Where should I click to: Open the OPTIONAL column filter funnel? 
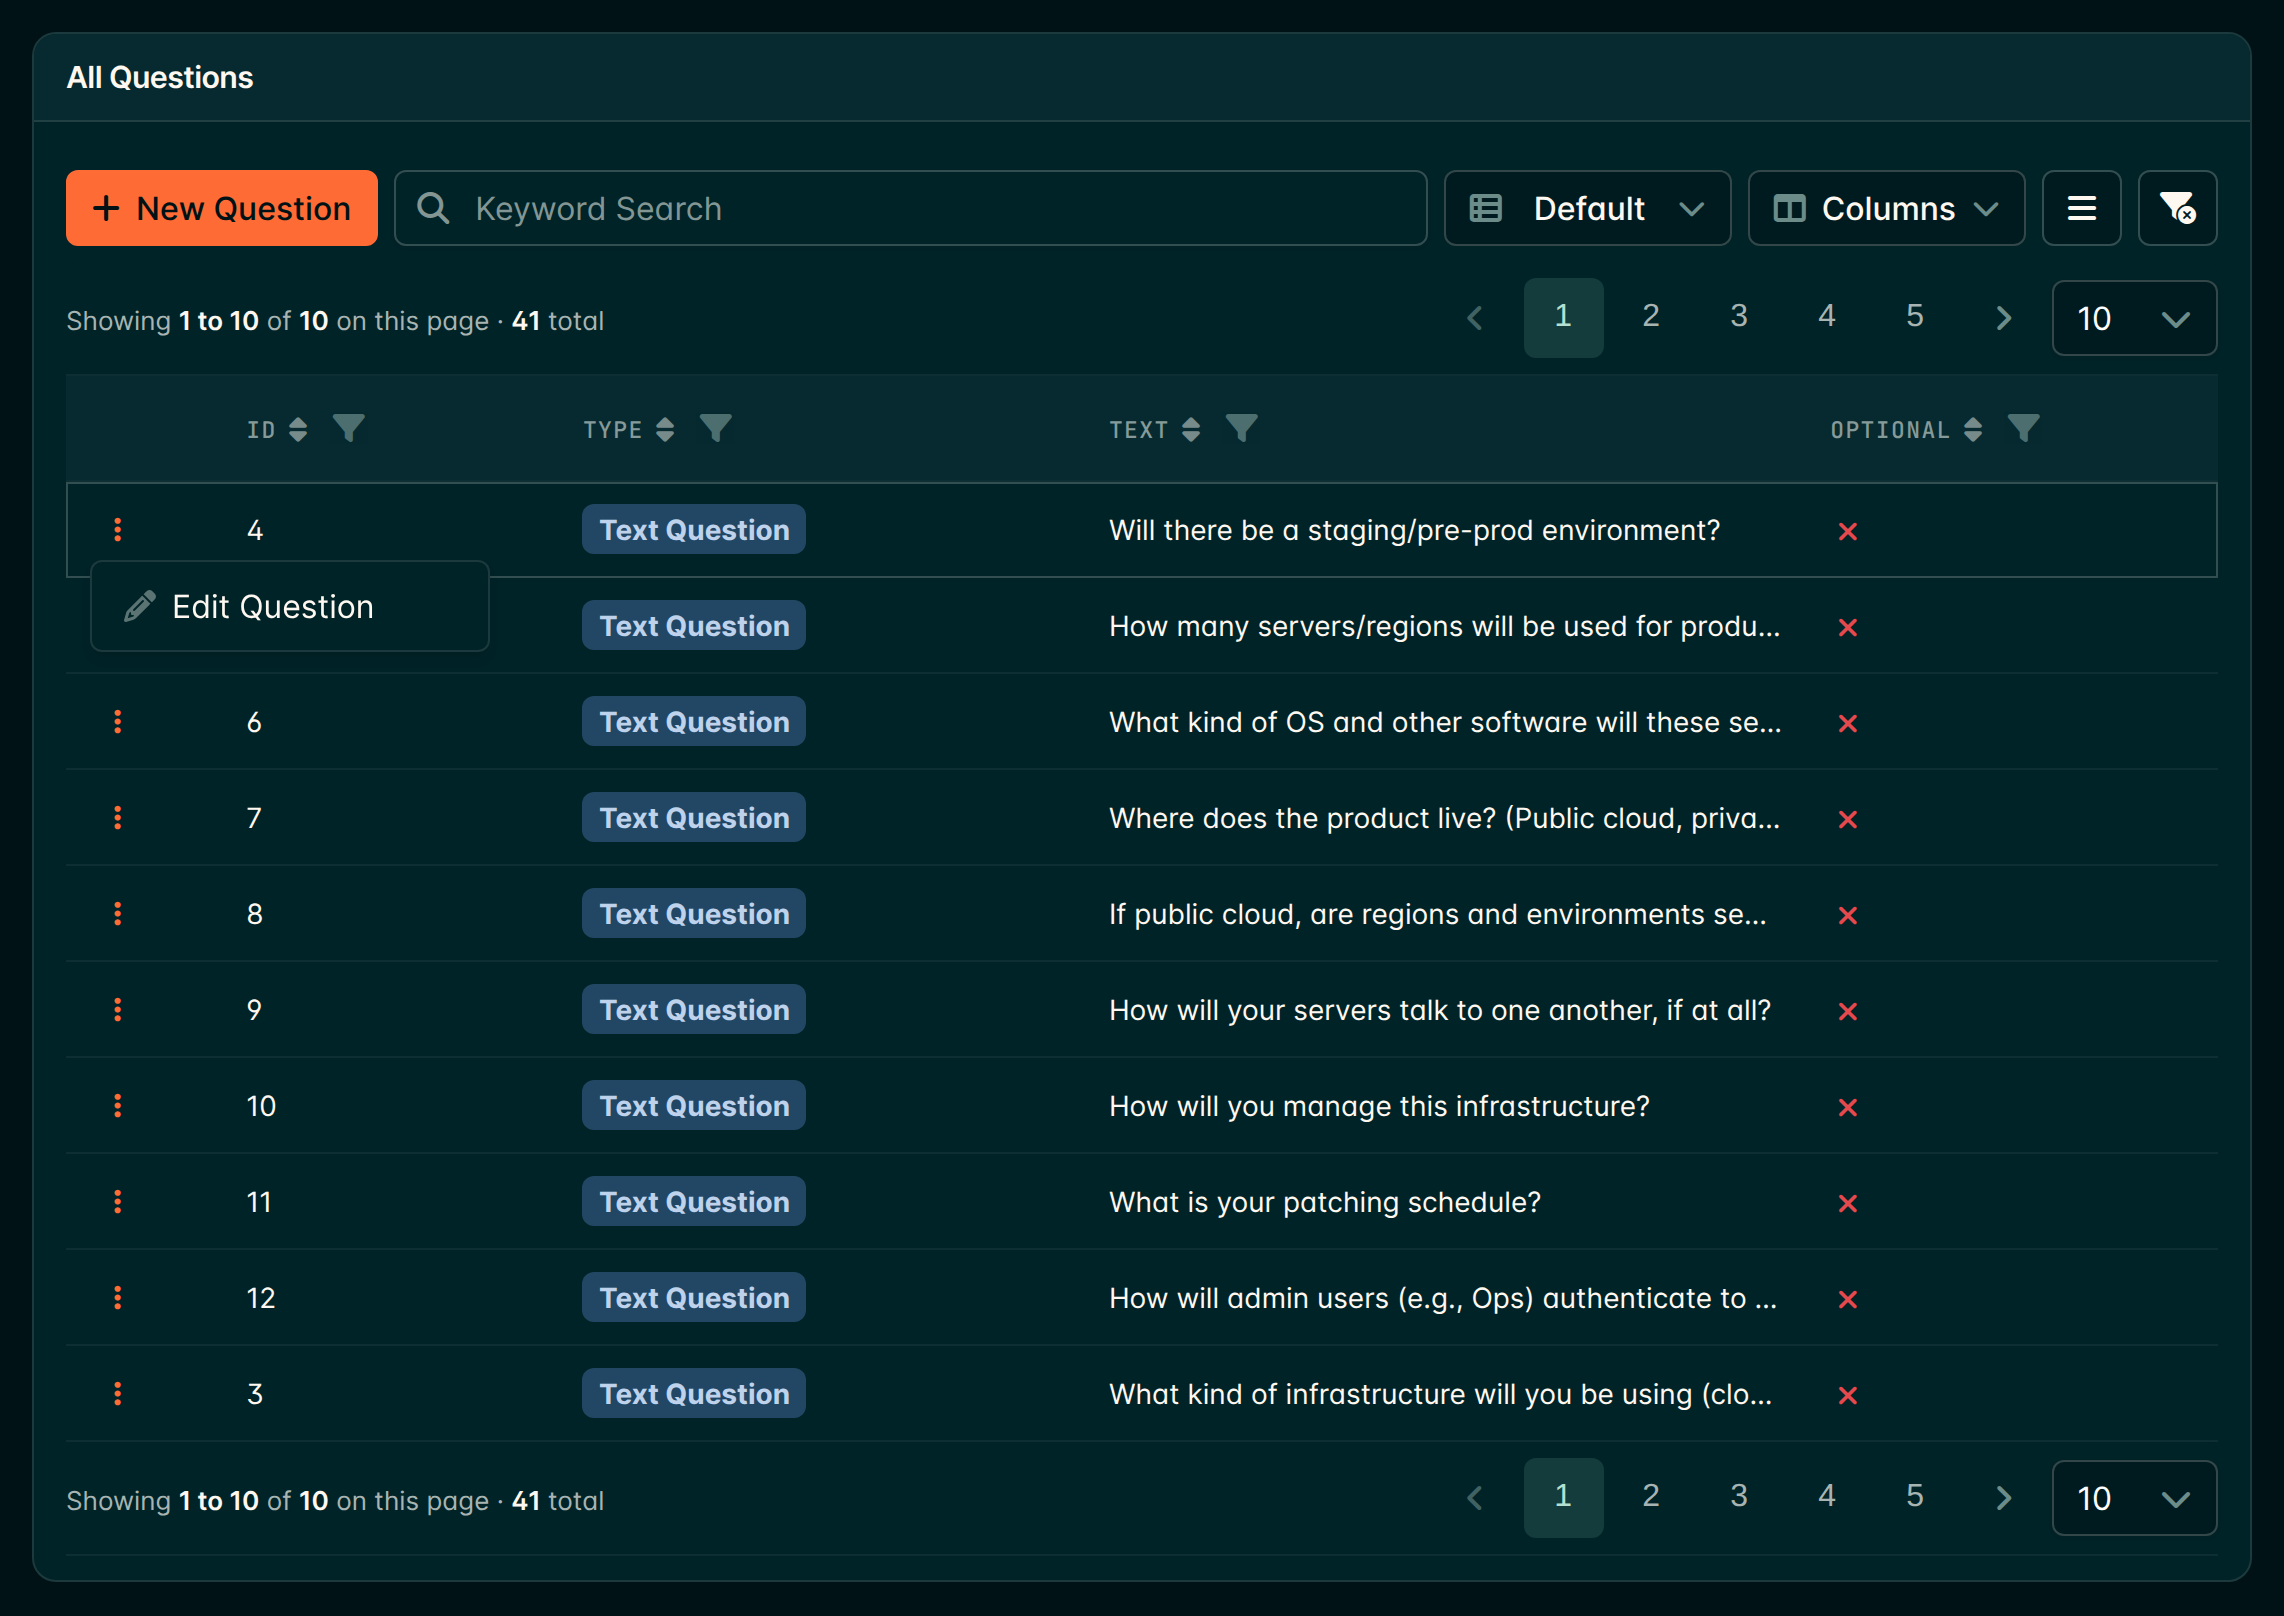point(2023,429)
